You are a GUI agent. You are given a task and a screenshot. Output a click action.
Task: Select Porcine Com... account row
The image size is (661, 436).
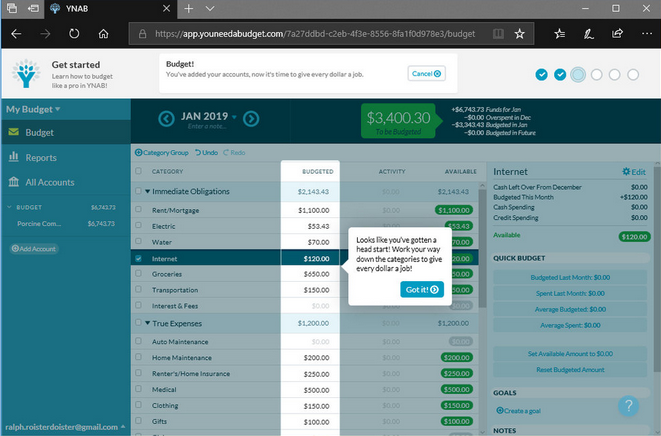65,223
